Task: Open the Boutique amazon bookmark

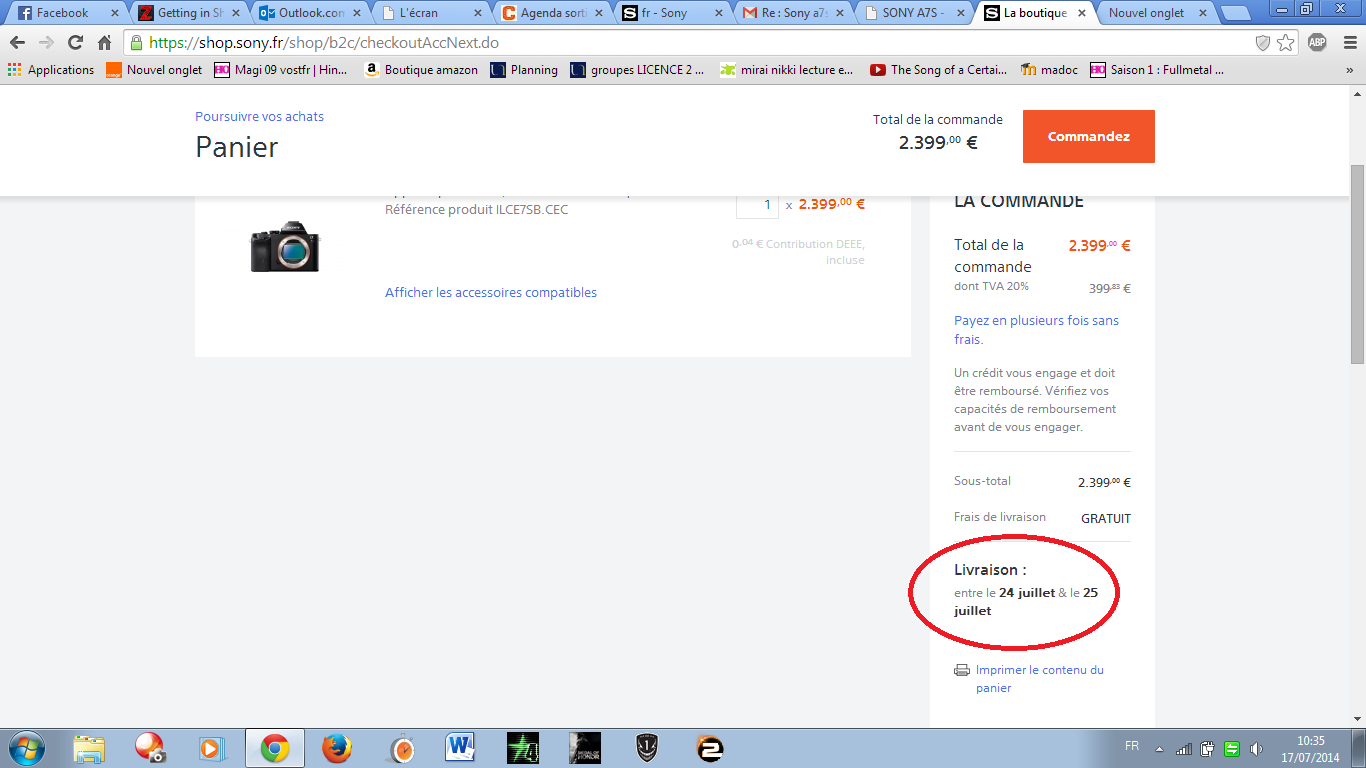Action: [421, 70]
